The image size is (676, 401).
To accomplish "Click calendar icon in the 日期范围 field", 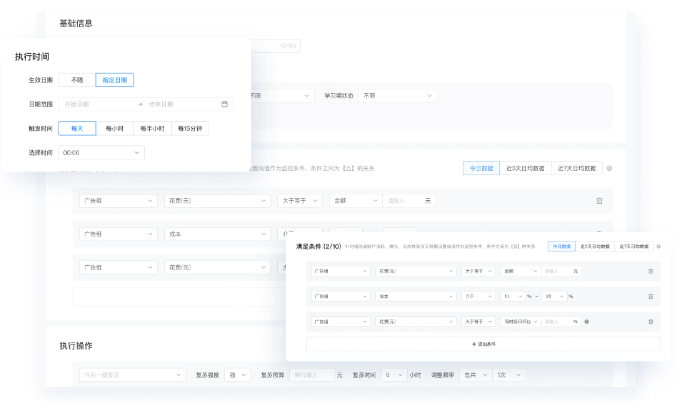I will pos(224,104).
